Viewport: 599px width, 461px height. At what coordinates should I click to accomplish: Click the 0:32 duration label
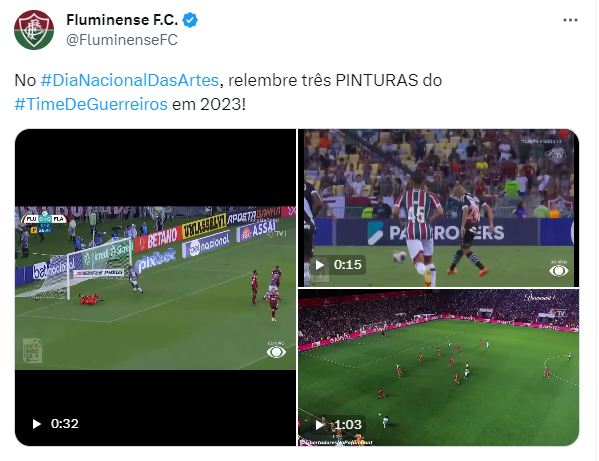coord(65,424)
